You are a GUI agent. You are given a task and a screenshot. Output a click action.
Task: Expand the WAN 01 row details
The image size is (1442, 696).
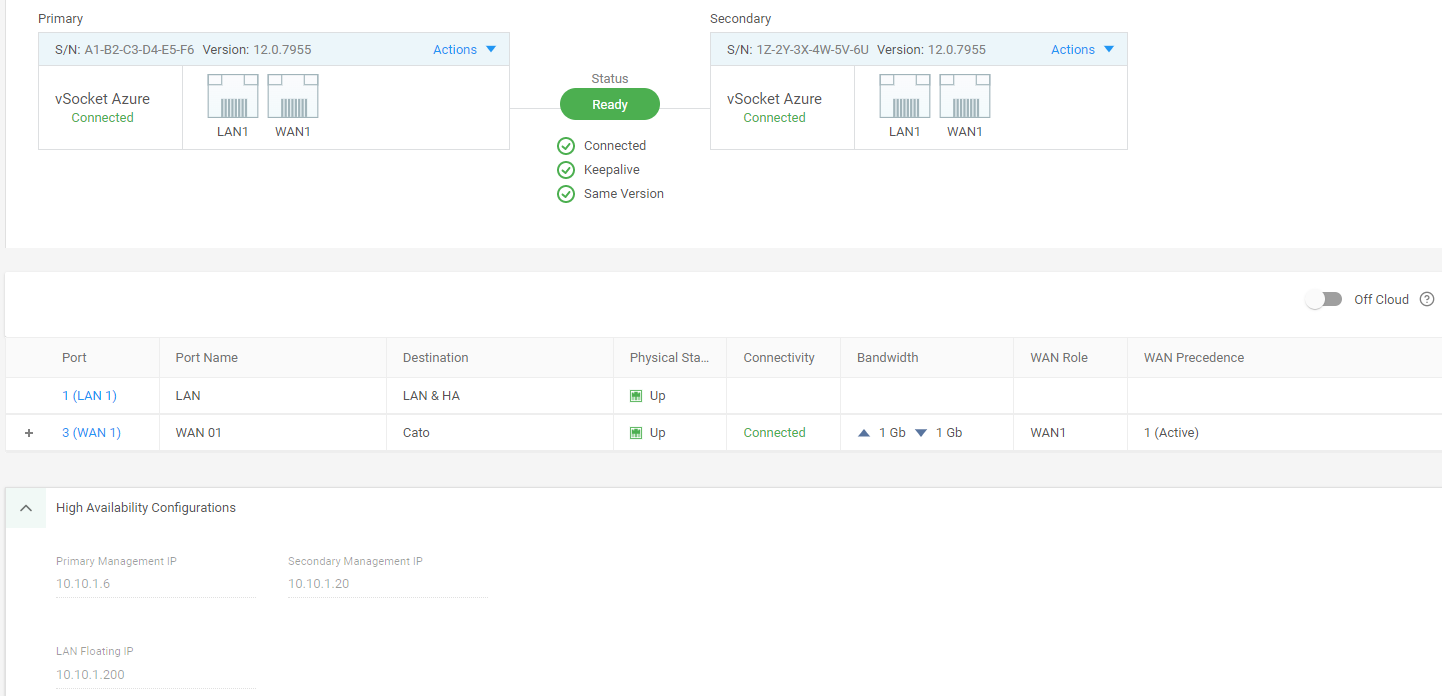(x=28, y=432)
